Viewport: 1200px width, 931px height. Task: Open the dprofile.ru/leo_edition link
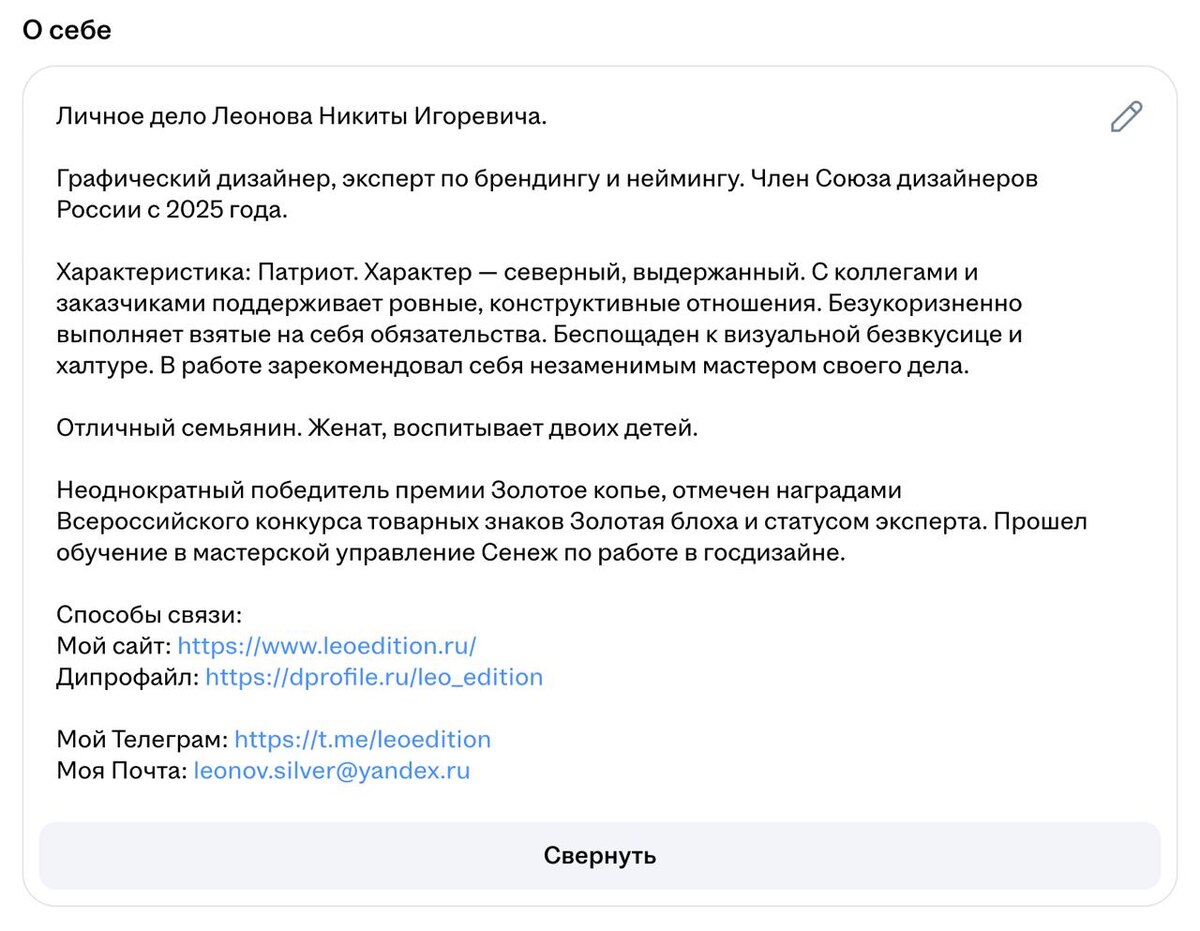[374, 677]
